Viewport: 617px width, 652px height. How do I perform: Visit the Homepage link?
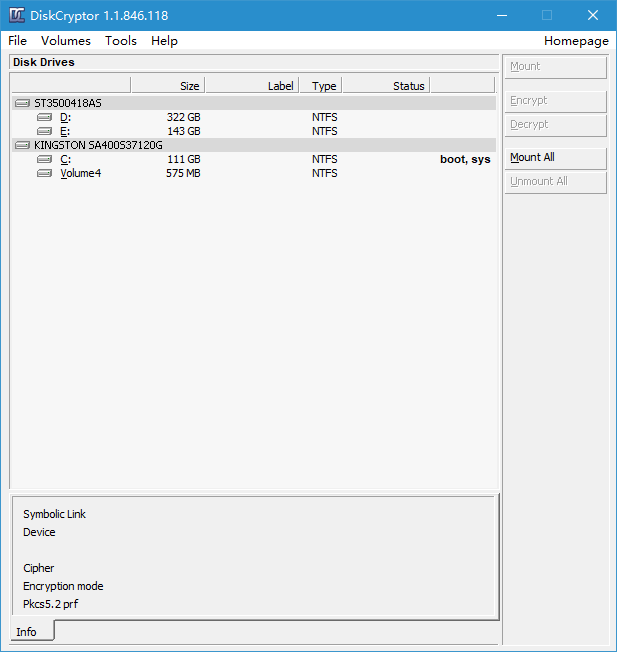tap(576, 41)
